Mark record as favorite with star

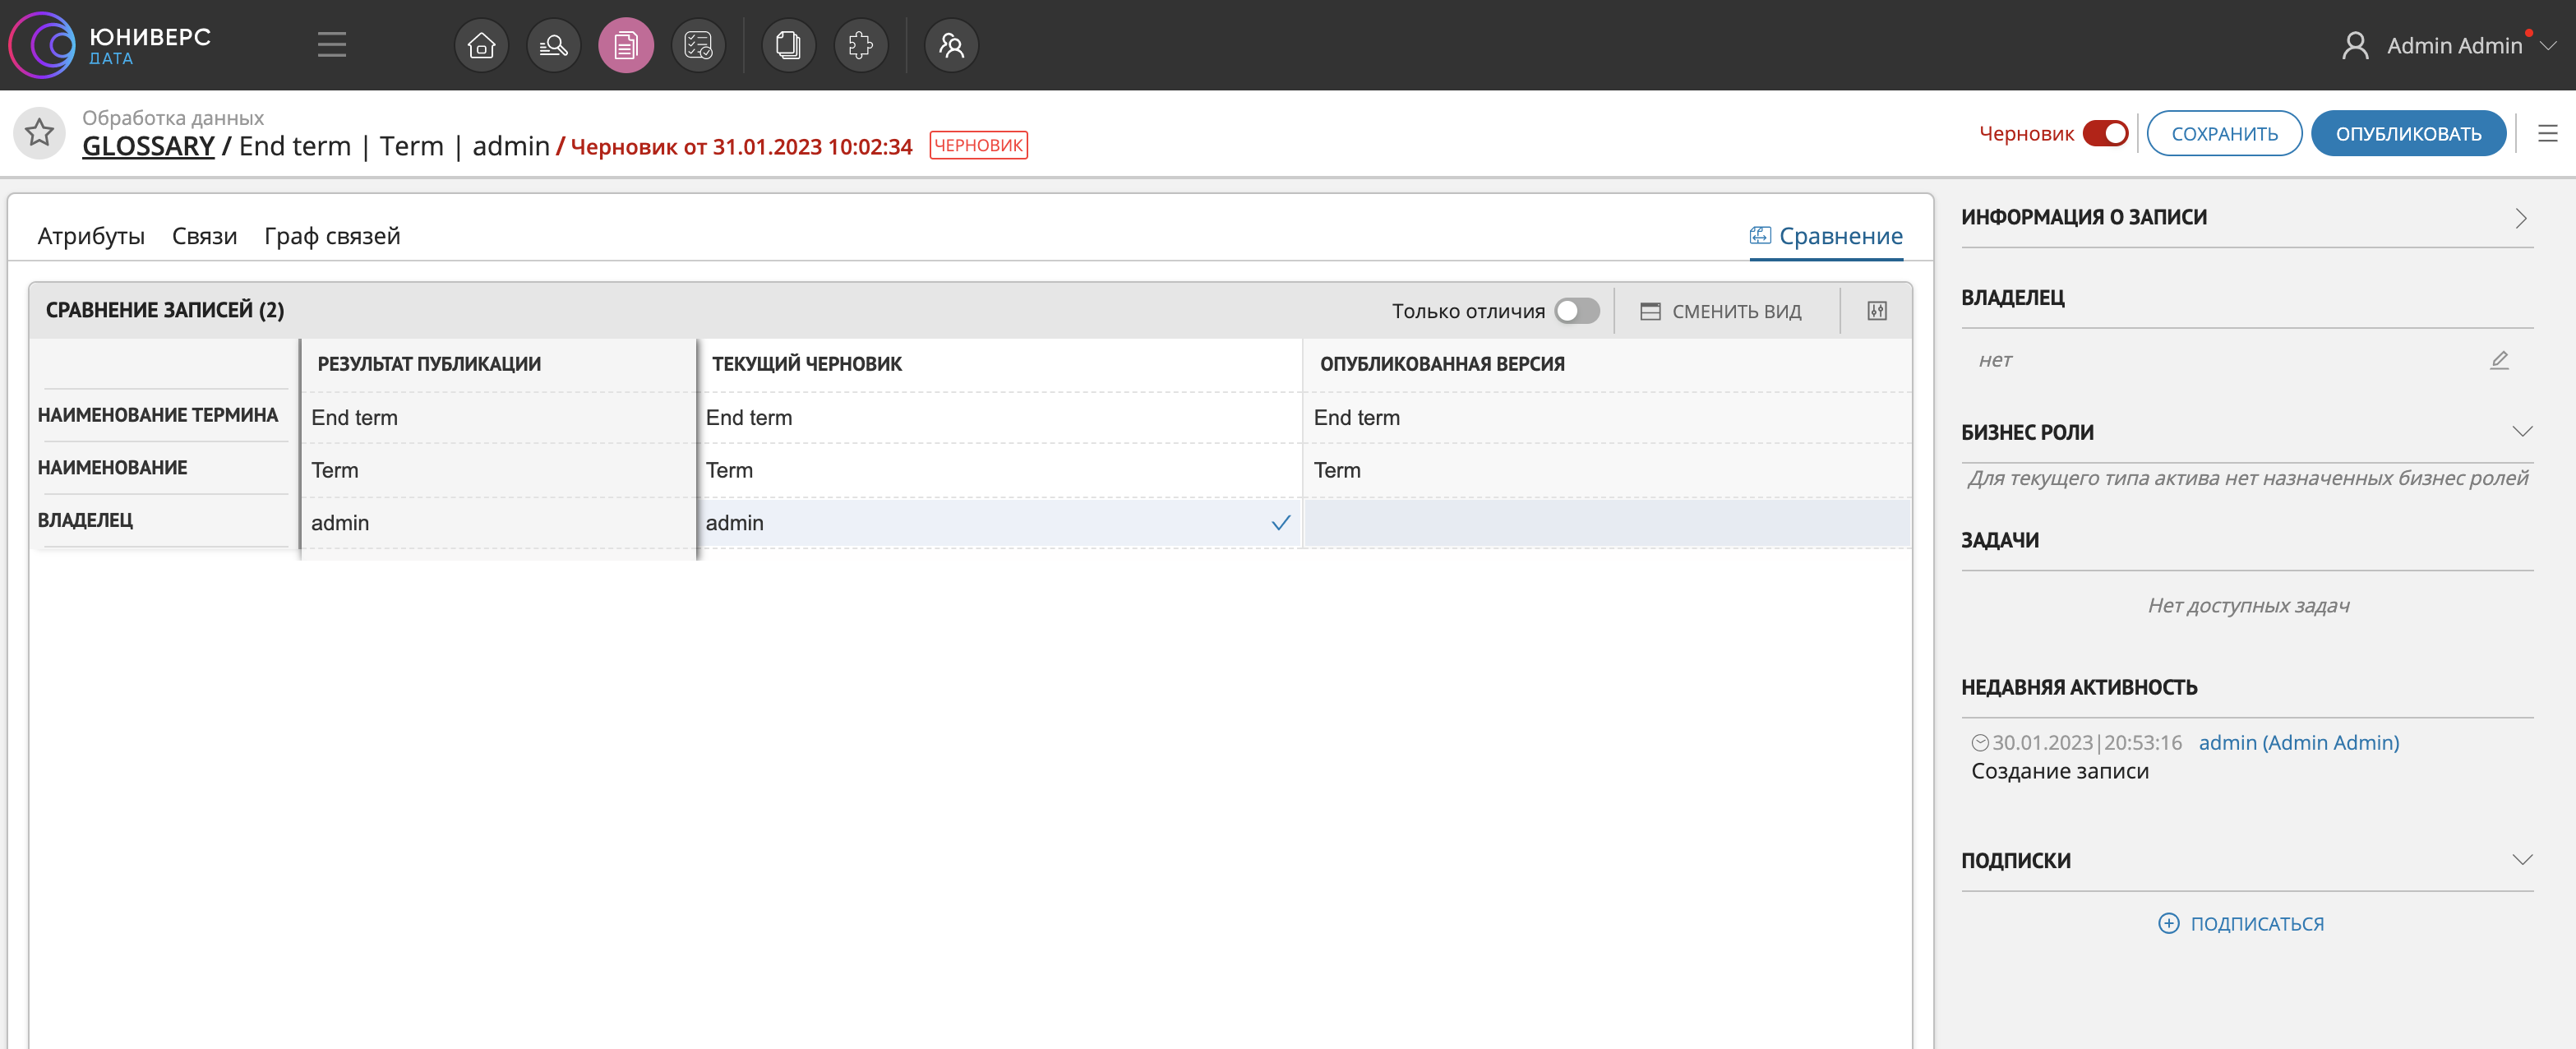(x=40, y=133)
